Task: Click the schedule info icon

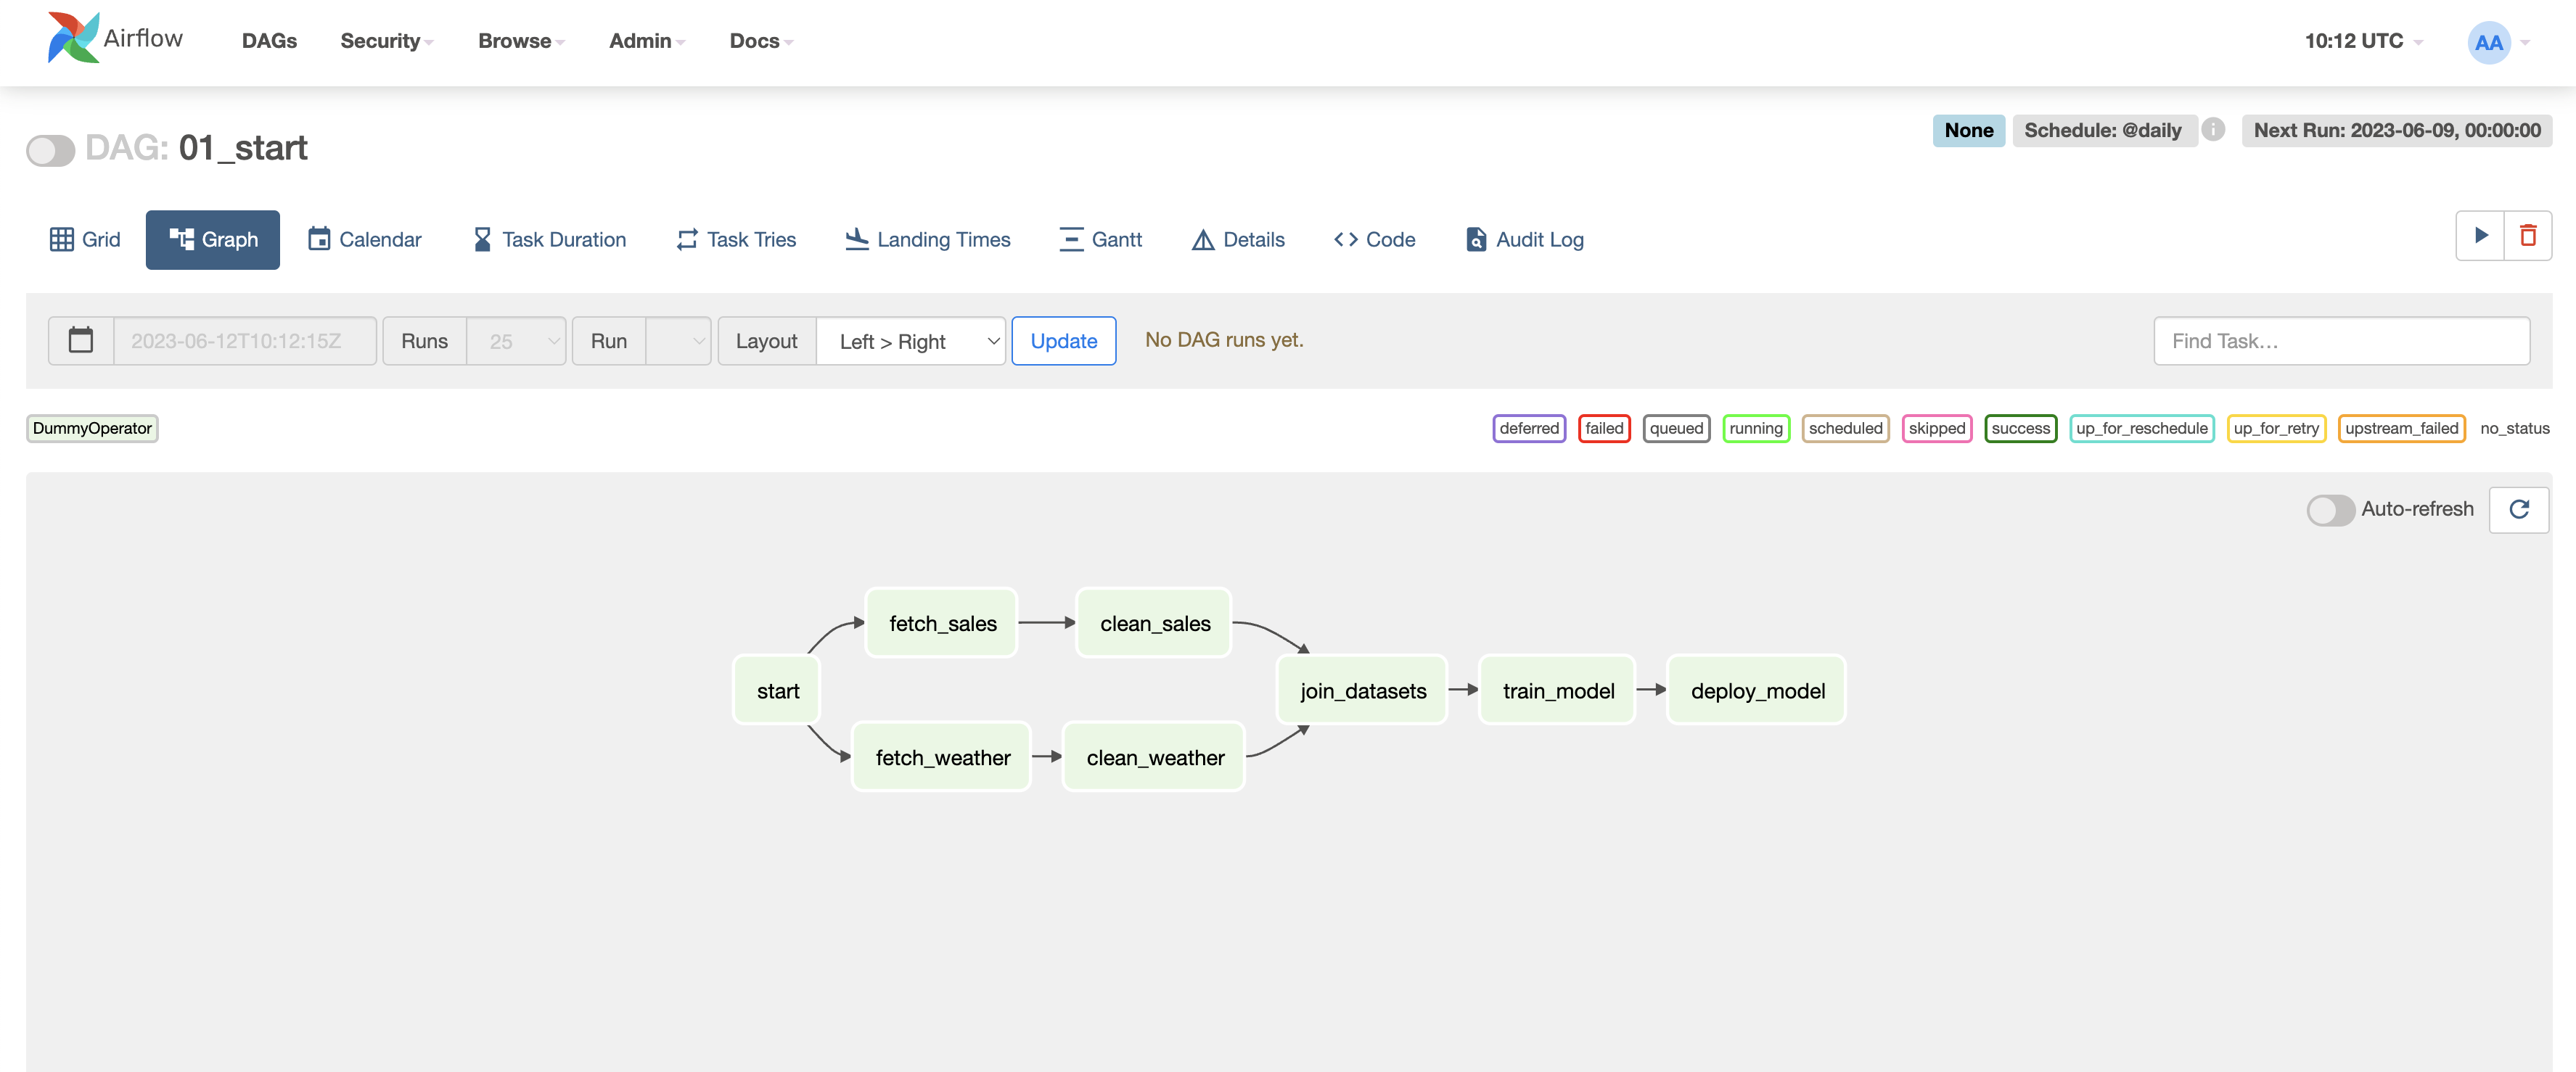Action: (2214, 130)
